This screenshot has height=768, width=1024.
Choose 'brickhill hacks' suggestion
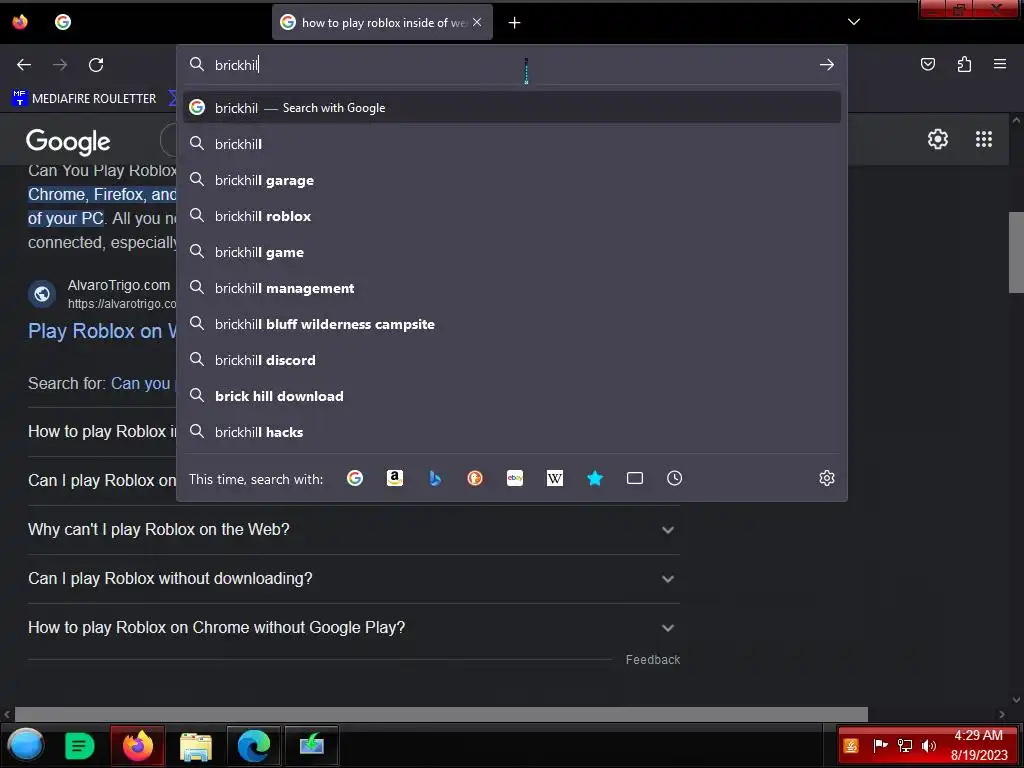coord(512,432)
